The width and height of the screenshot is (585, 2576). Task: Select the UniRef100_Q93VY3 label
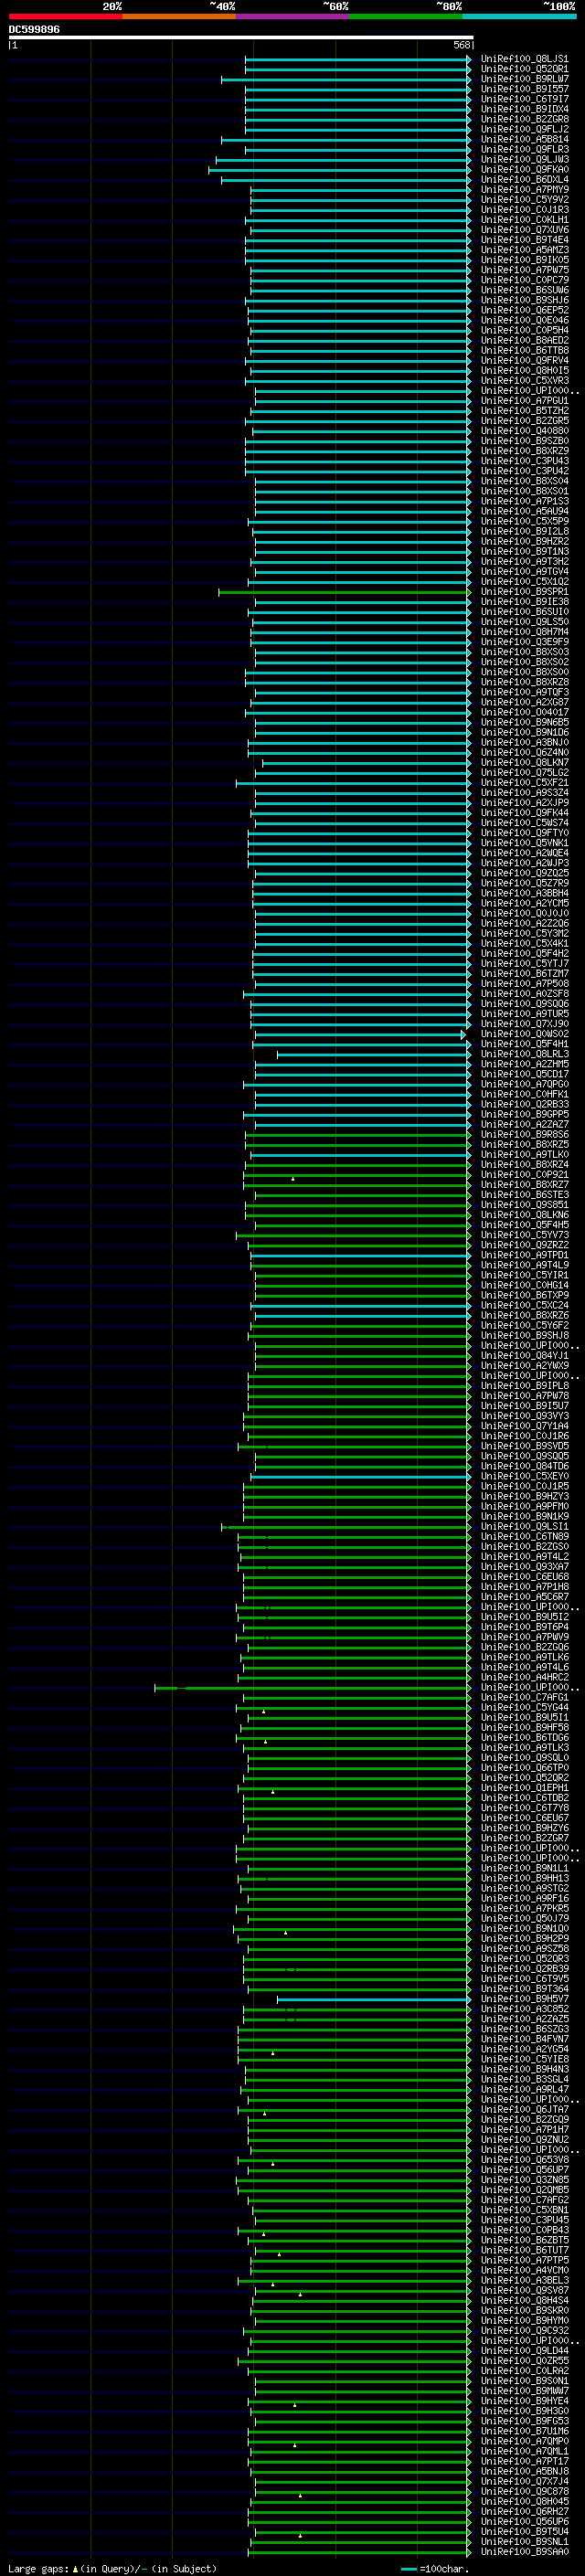pos(525,1416)
